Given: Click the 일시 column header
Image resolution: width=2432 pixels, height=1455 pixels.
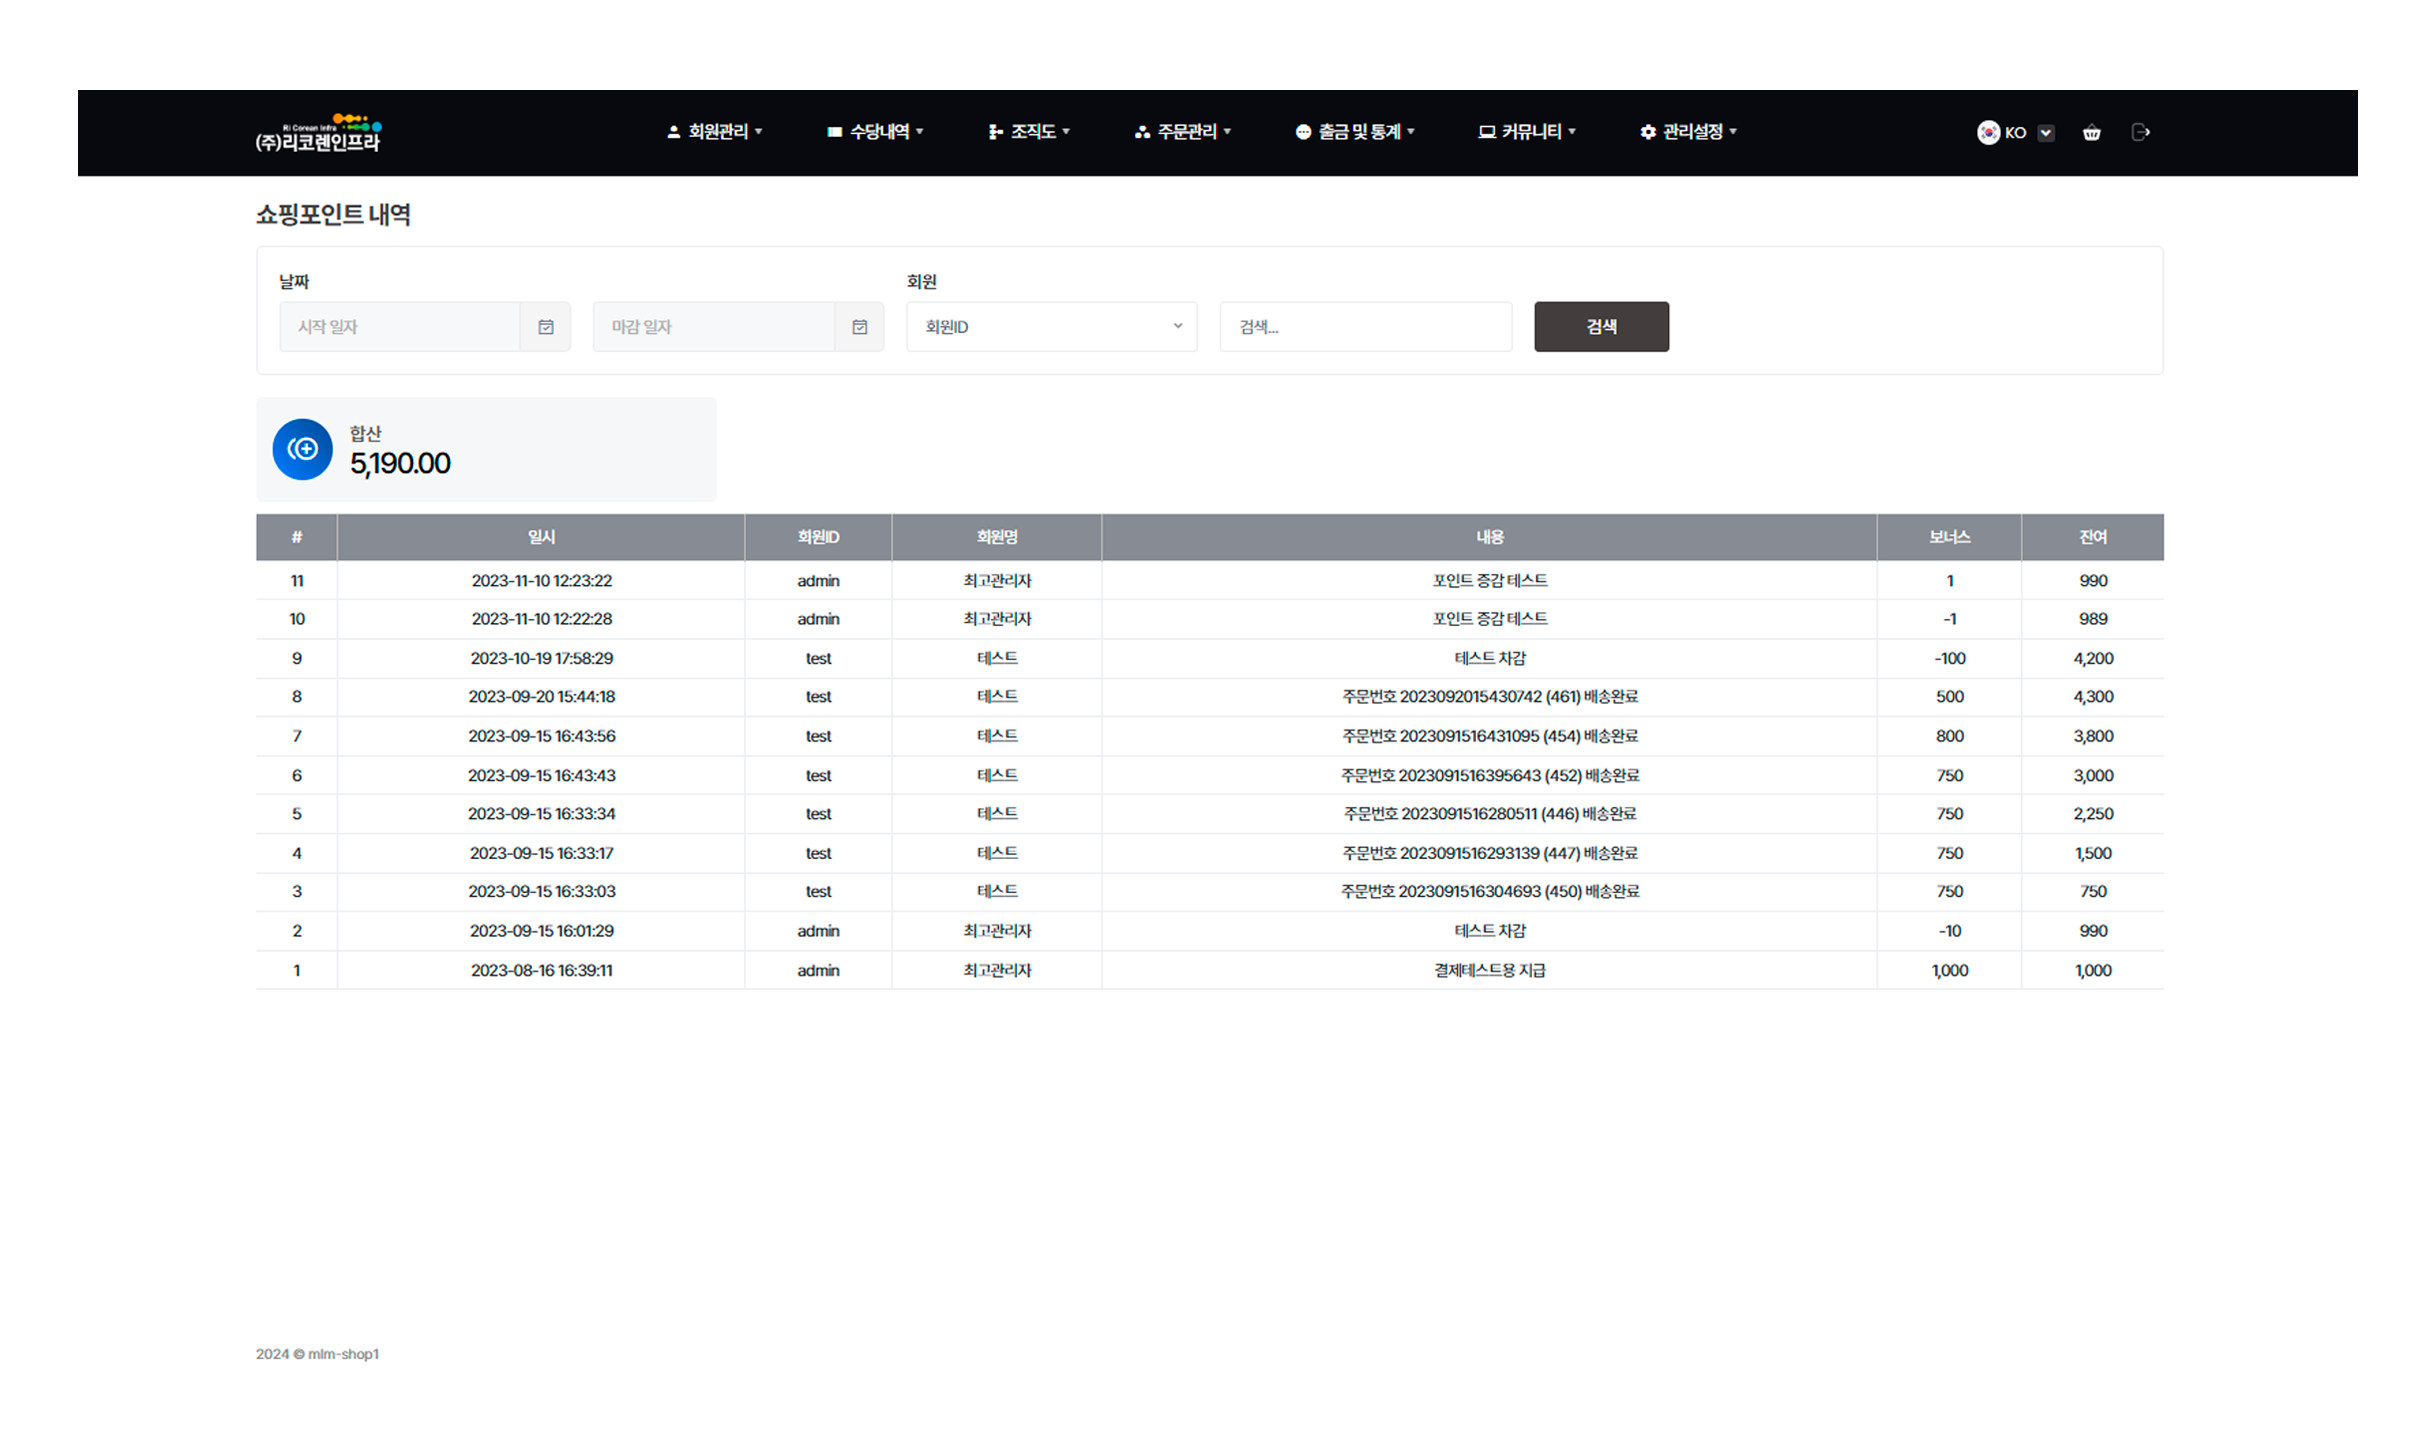Looking at the screenshot, I should coord(541,537).
